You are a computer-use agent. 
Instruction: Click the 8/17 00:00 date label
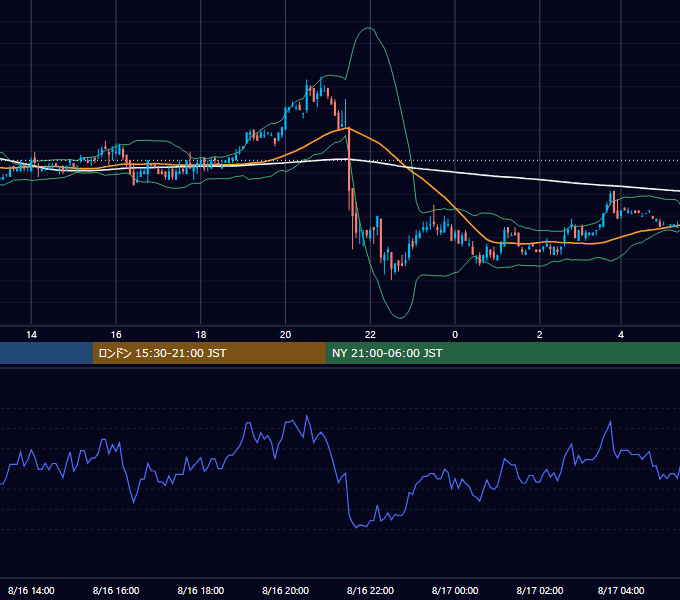(455, 590)
